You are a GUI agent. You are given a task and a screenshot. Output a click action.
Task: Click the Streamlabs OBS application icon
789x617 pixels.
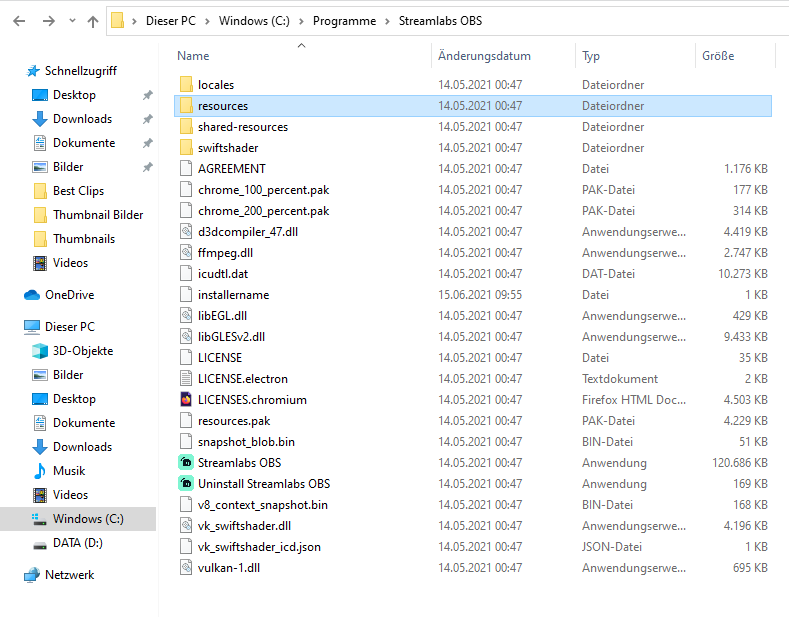click(185, 462)
